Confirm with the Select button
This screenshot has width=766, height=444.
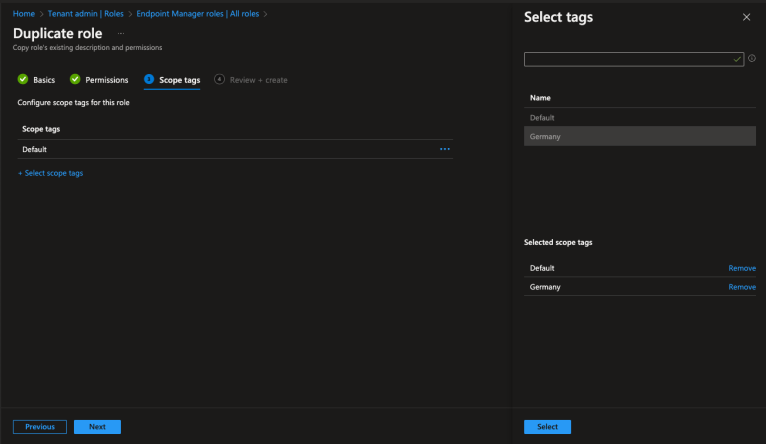547,427
